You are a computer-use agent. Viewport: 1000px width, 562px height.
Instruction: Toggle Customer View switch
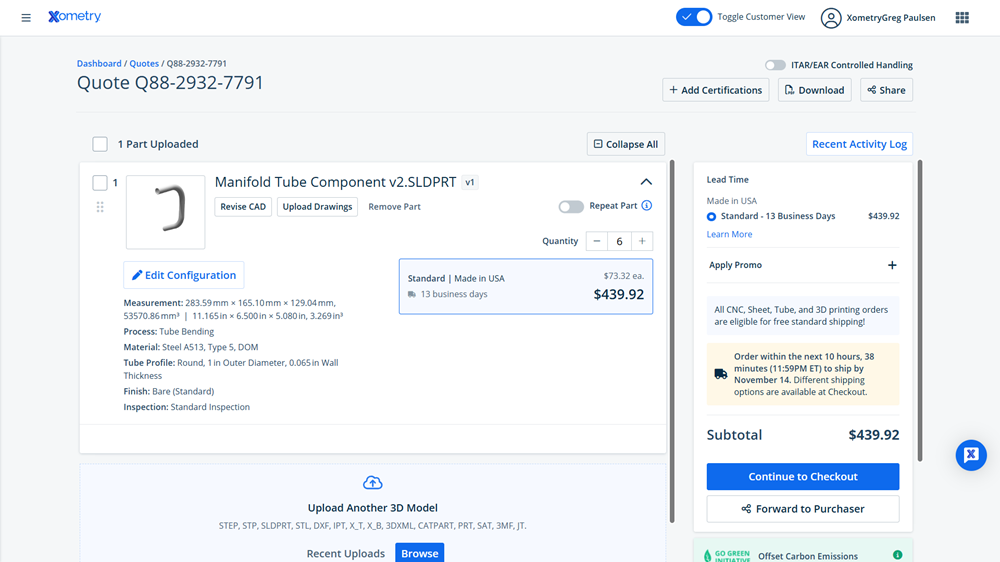pos(694,17)
